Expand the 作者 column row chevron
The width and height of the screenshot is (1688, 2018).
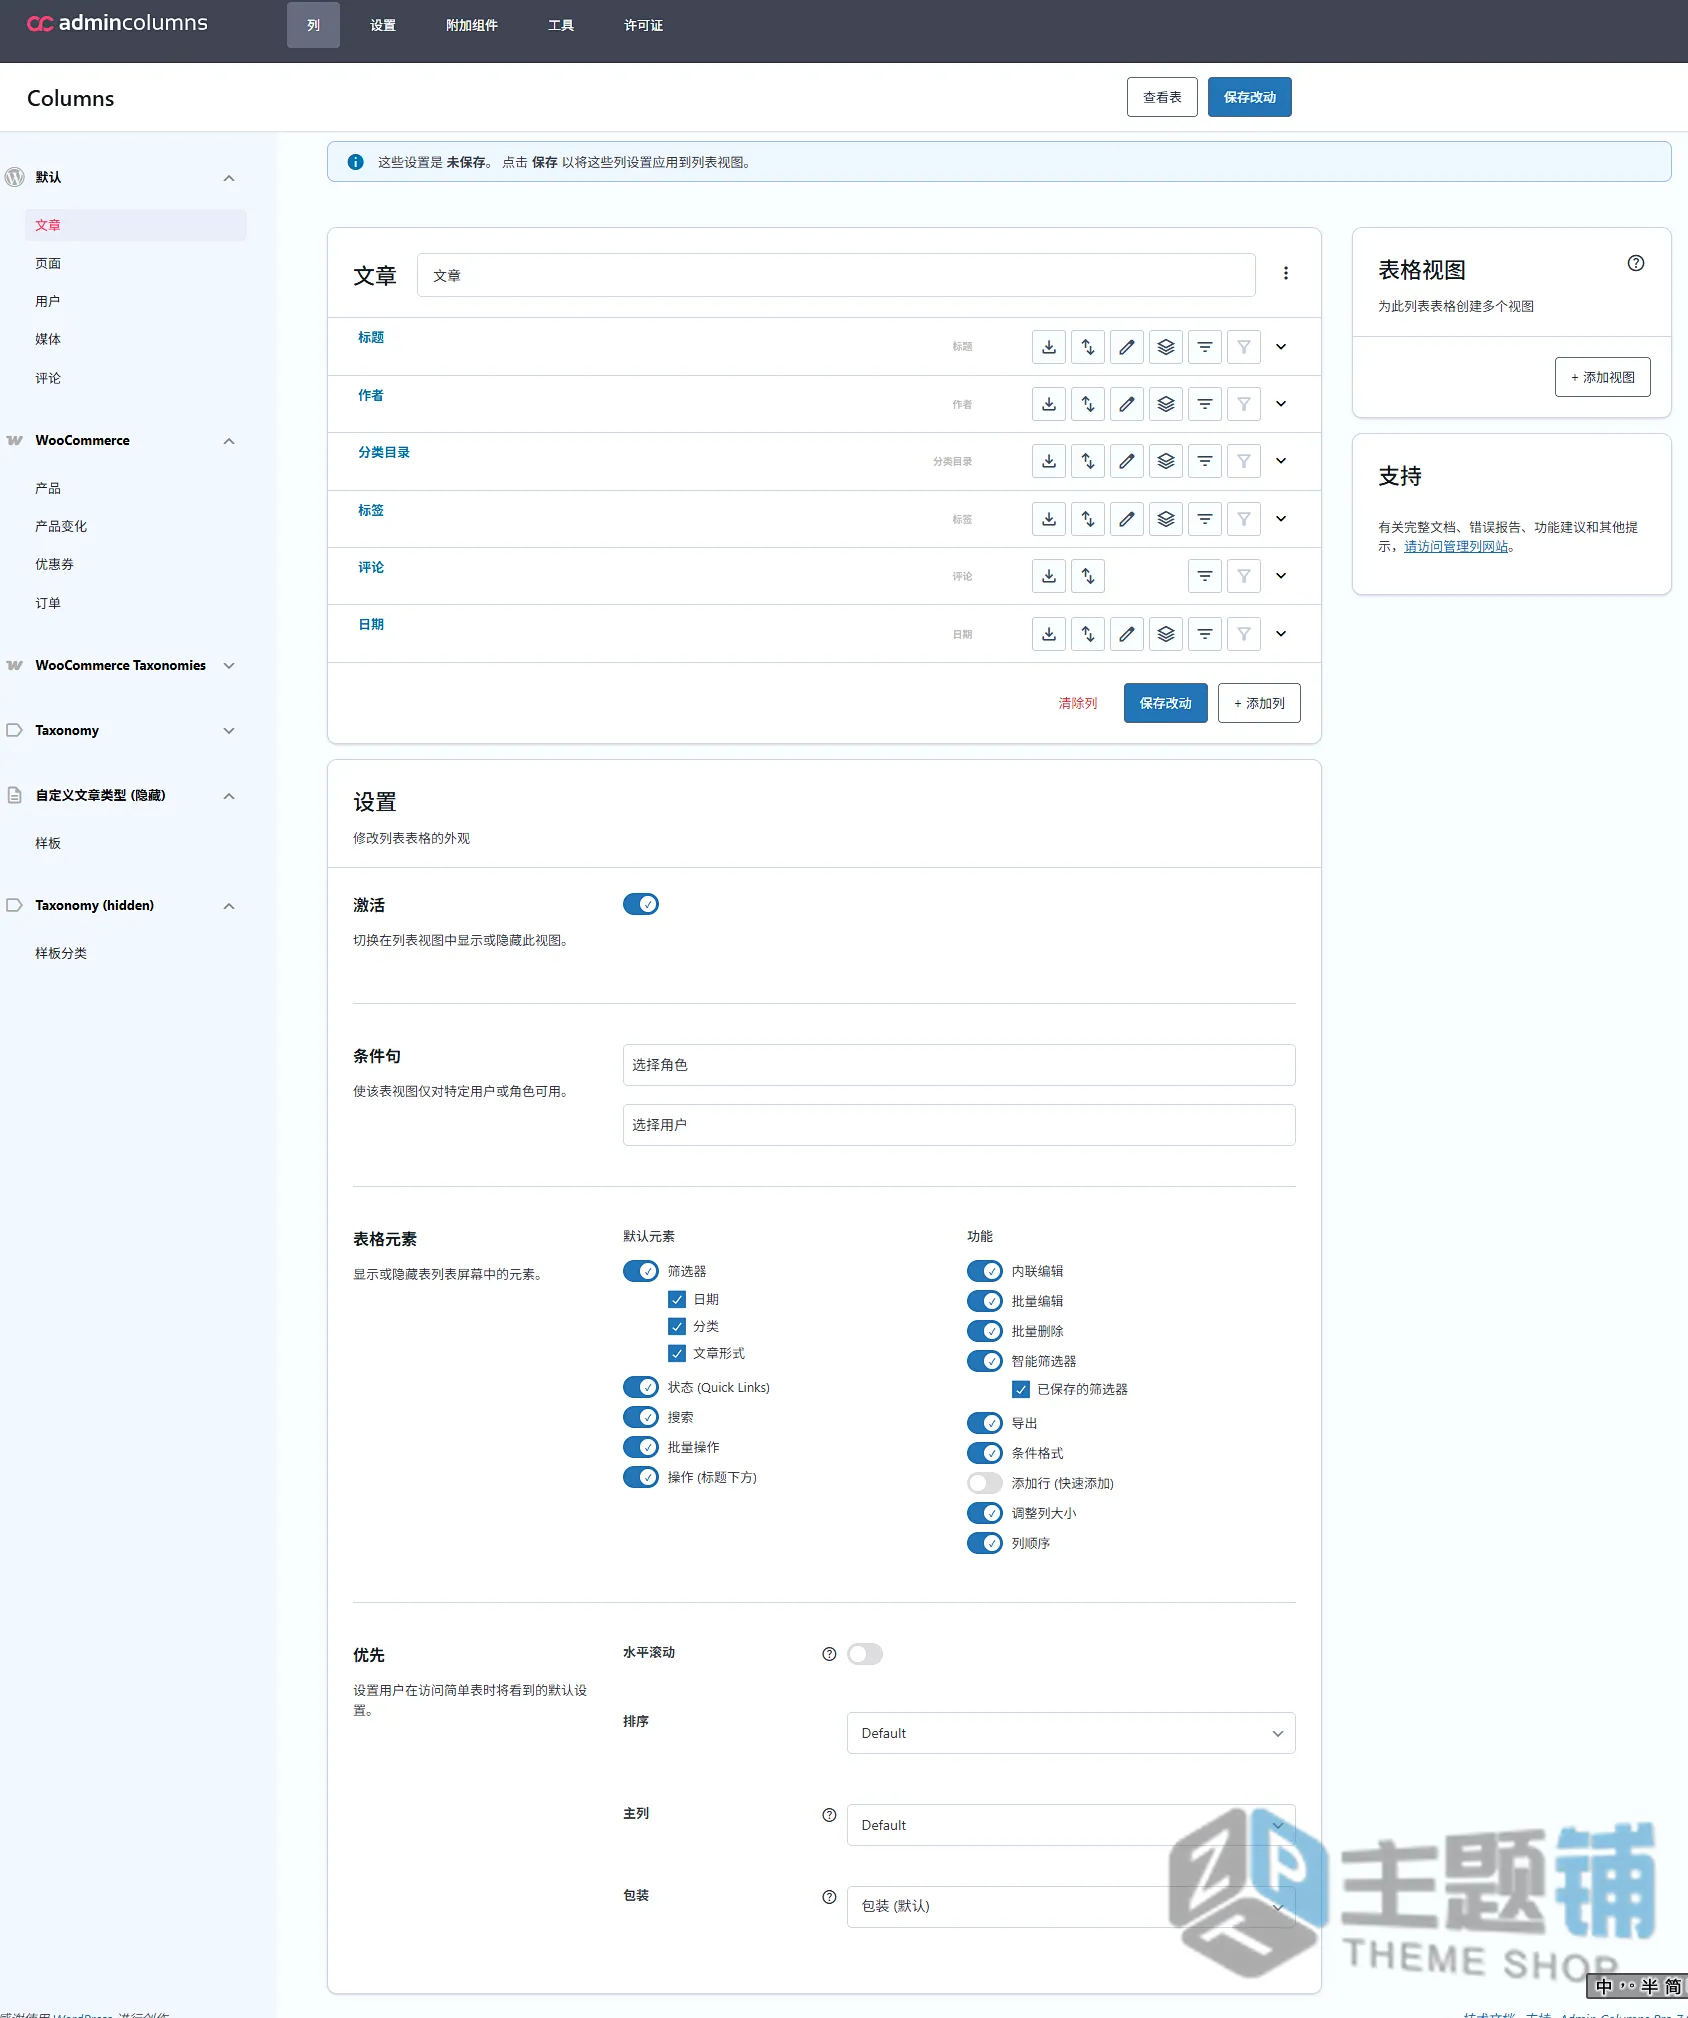1281,404
